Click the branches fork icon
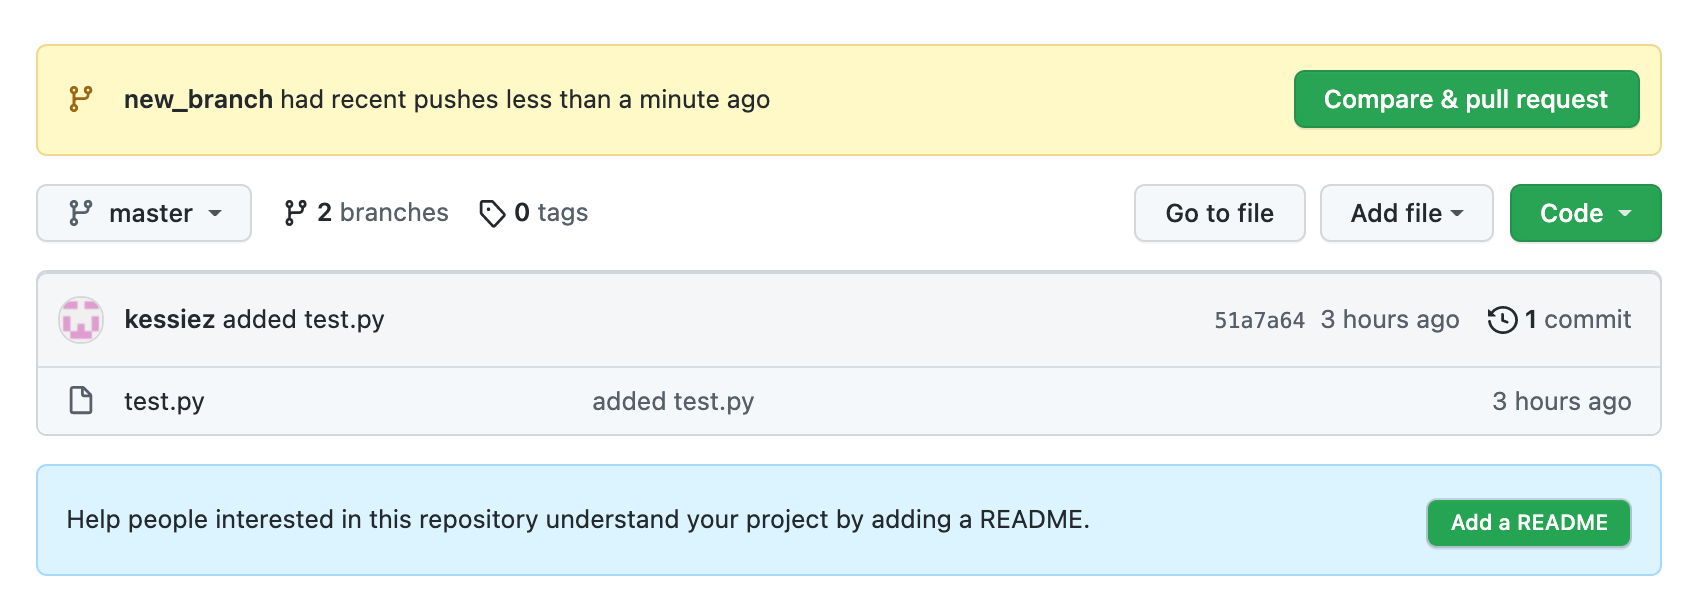The image size is (1700, 612). click(295, 213)
